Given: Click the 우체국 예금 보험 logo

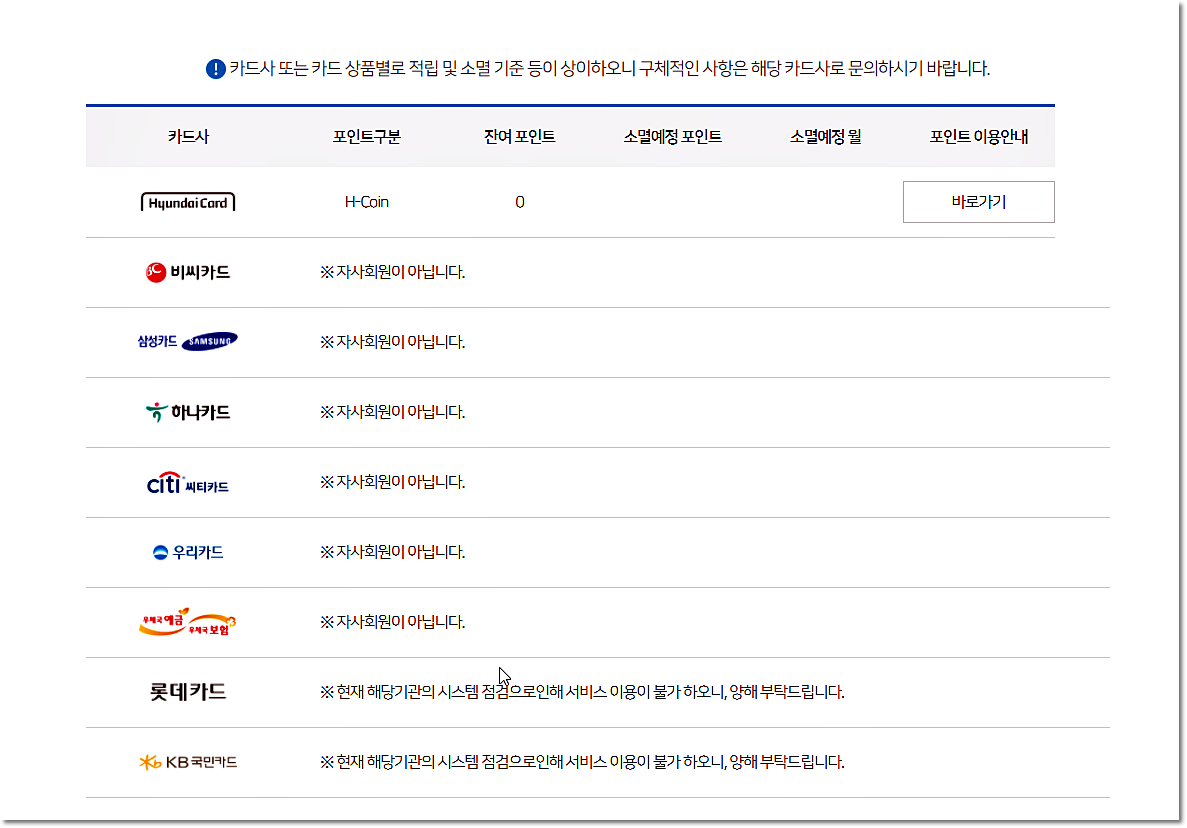Looking at the screenshot, I should (x=188, y=621).
